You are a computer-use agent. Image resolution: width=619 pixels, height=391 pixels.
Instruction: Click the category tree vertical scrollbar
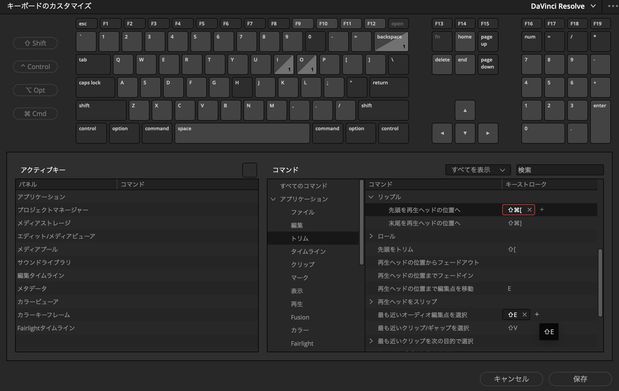click(361, 222)
